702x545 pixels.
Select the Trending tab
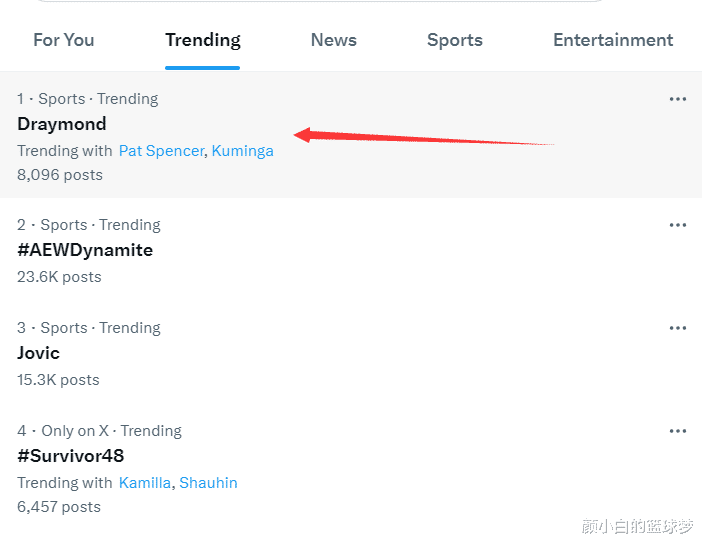pos(203,40)
